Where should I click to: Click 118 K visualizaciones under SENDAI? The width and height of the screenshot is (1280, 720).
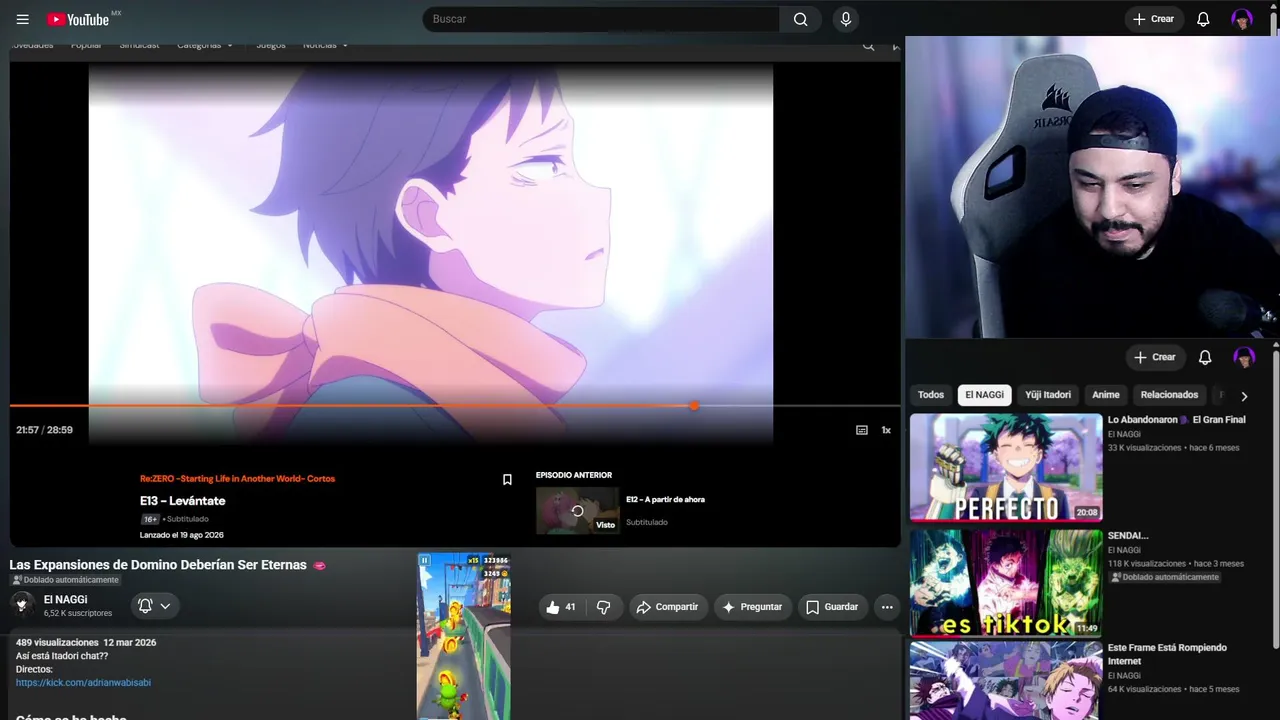1146,564
